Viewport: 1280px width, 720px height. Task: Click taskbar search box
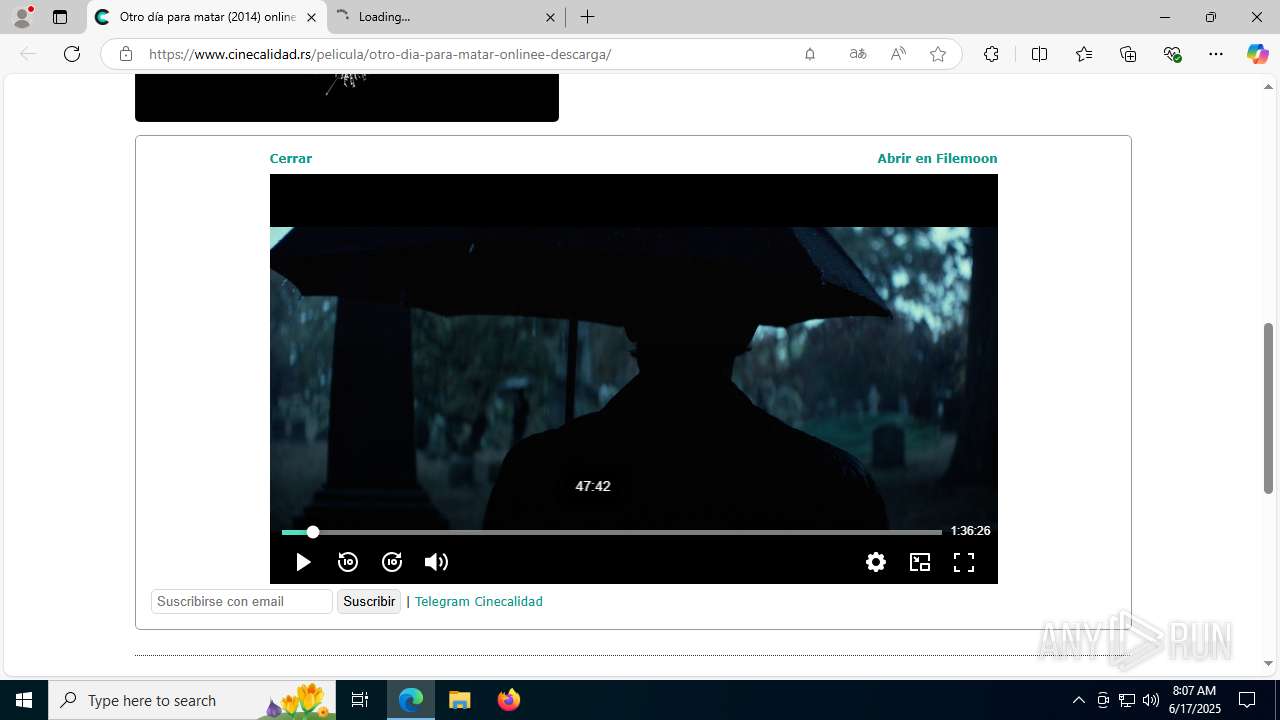[x=192, y=700]
